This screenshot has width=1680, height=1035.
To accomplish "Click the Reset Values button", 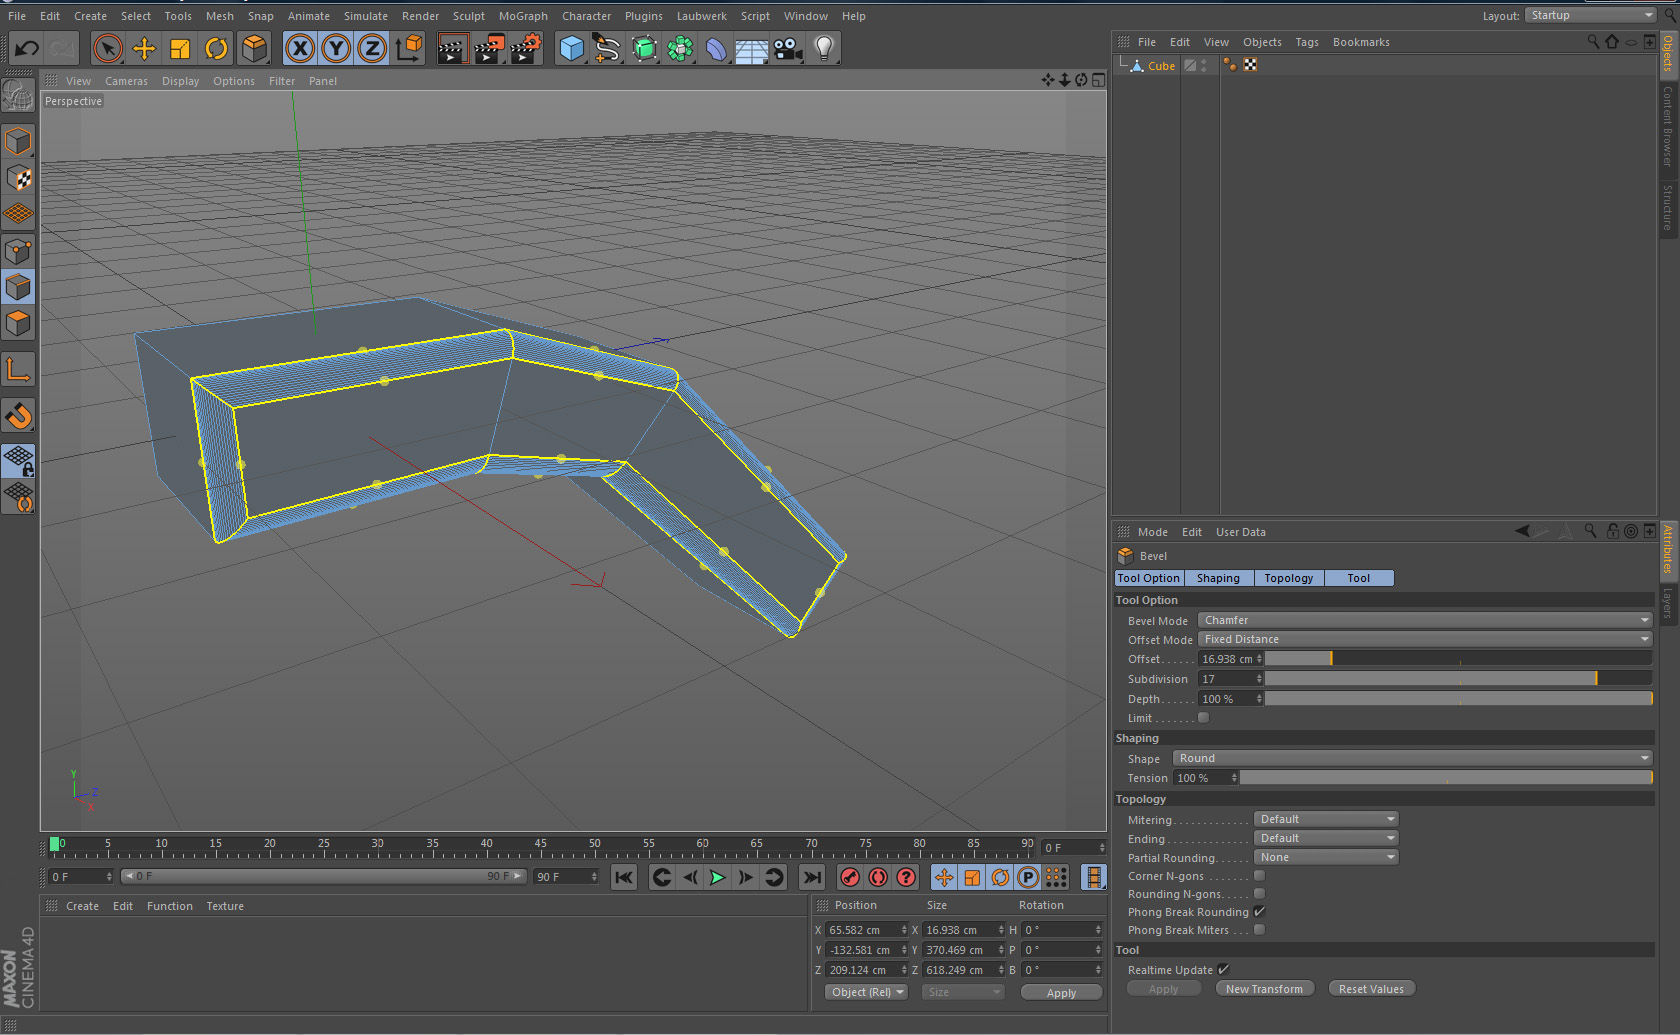I will coord(1371,989).
